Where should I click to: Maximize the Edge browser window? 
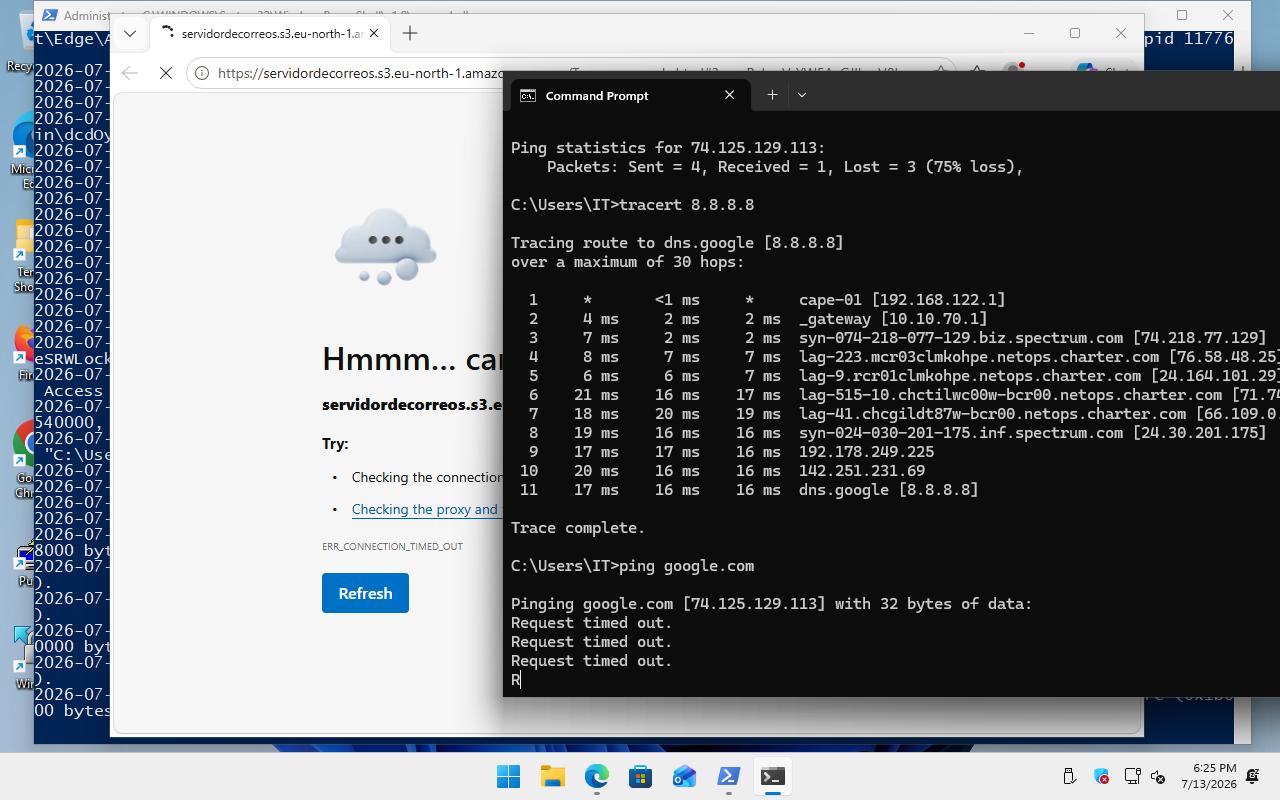[1075, 33]
